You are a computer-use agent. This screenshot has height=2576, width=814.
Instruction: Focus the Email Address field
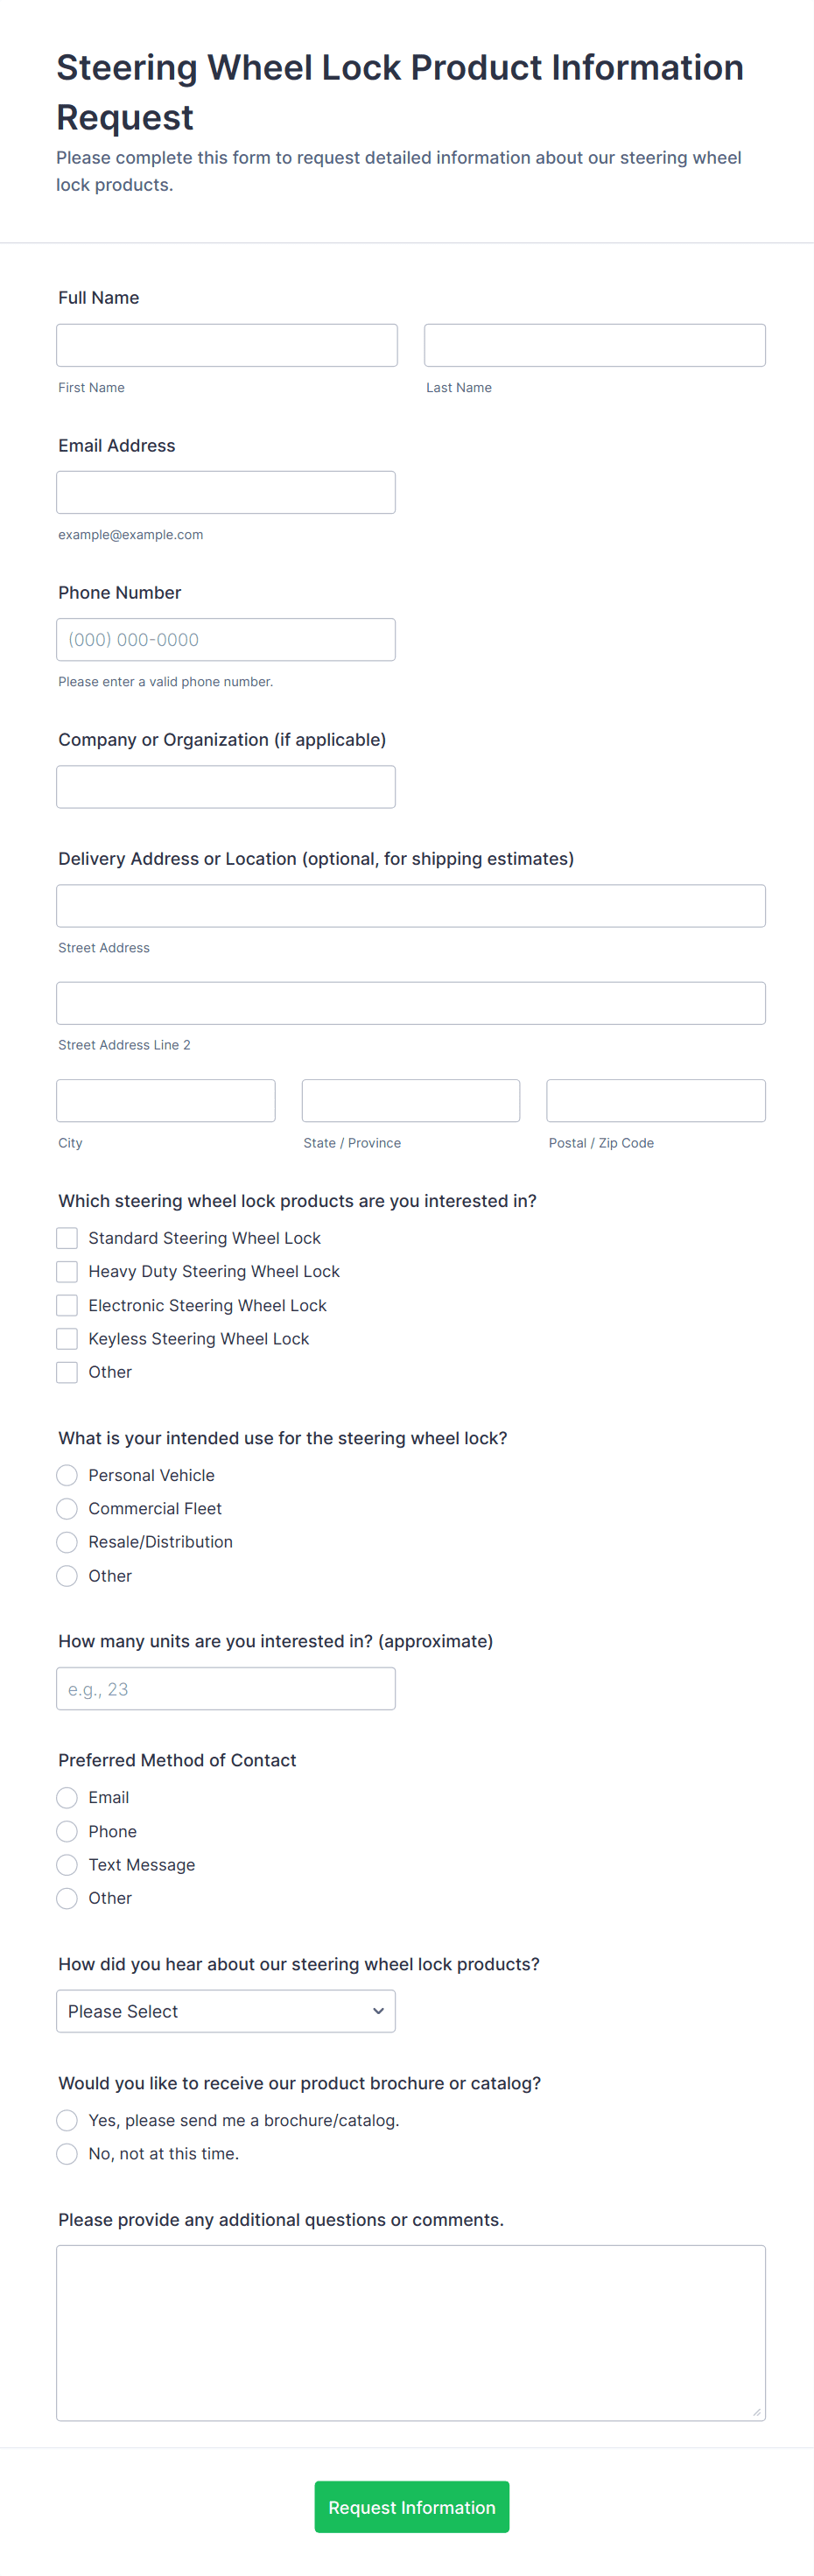[225, 492]
